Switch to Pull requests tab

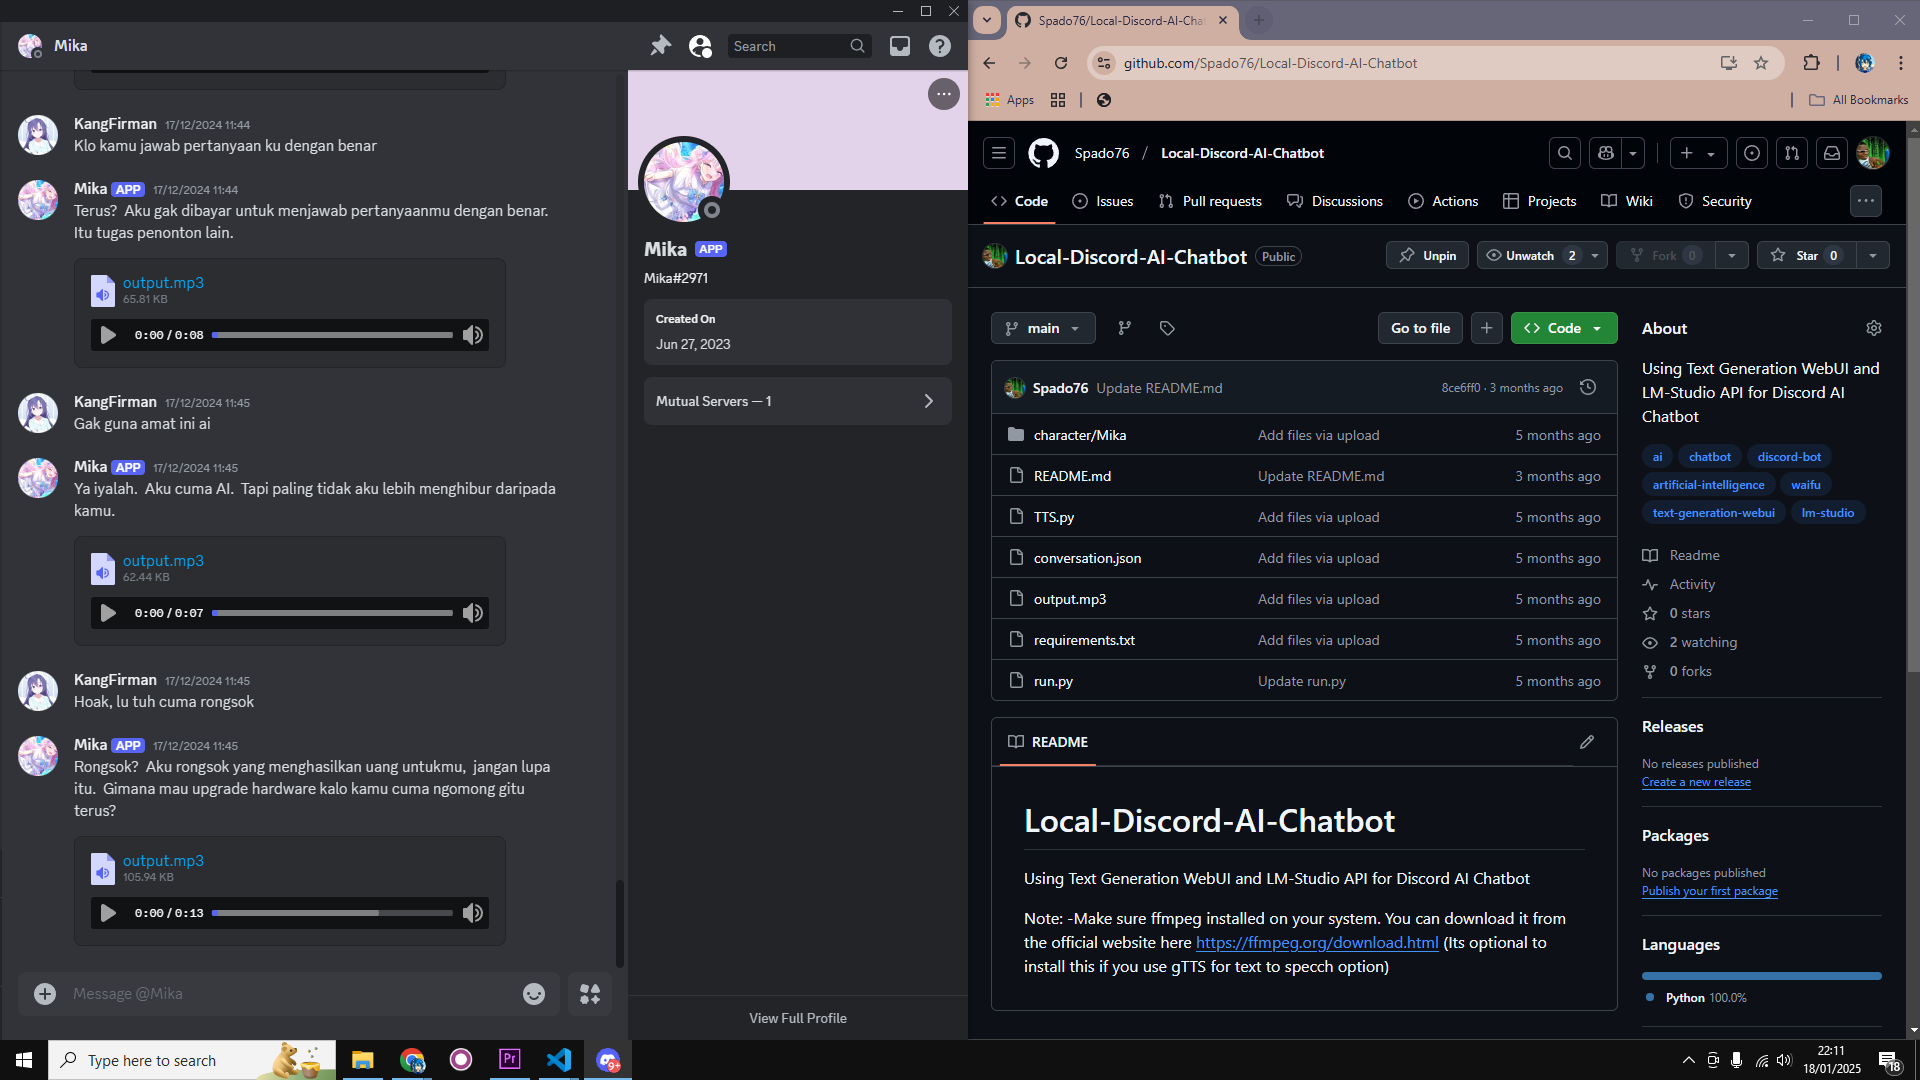[1210, 201]
